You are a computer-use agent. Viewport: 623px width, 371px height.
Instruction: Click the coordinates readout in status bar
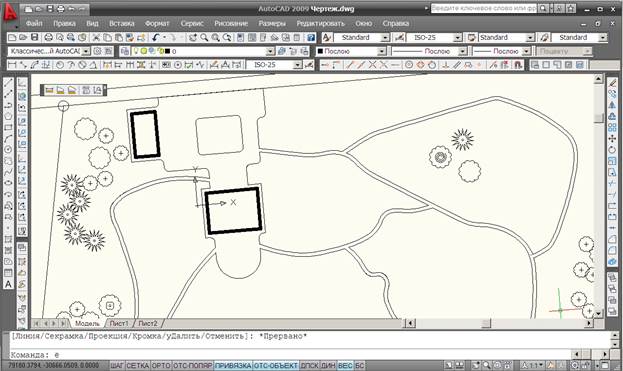(54, 365)
